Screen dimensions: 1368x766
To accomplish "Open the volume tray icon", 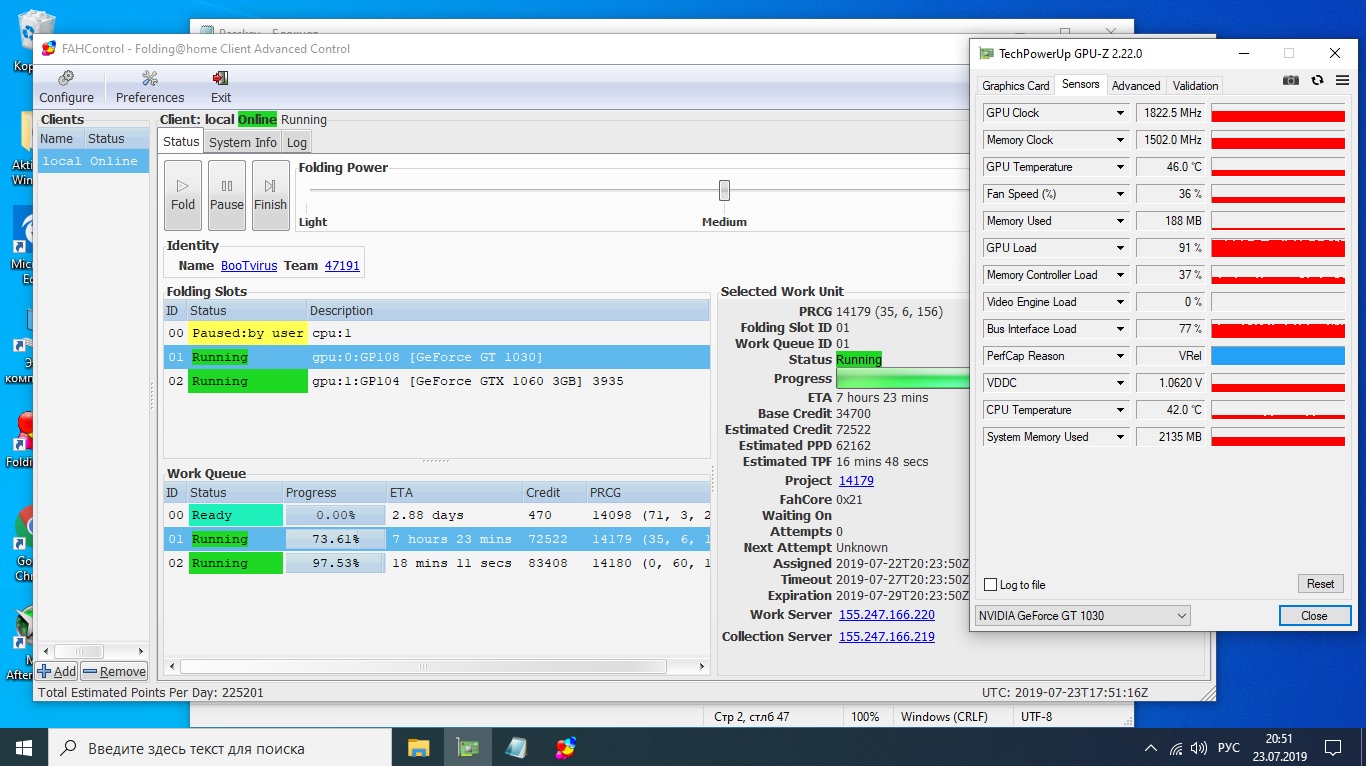I will pos(1199,748).
